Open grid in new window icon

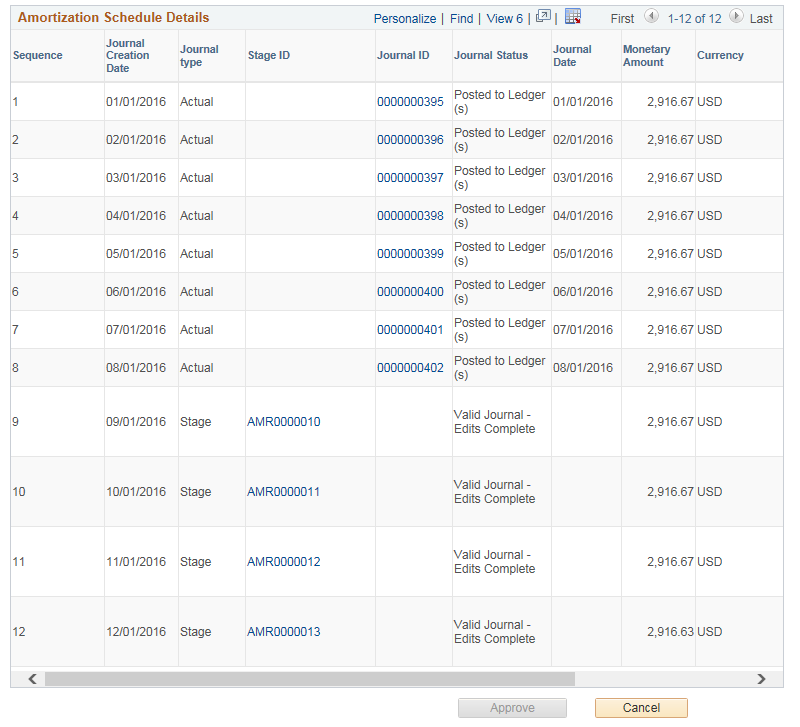coord(543,17)
